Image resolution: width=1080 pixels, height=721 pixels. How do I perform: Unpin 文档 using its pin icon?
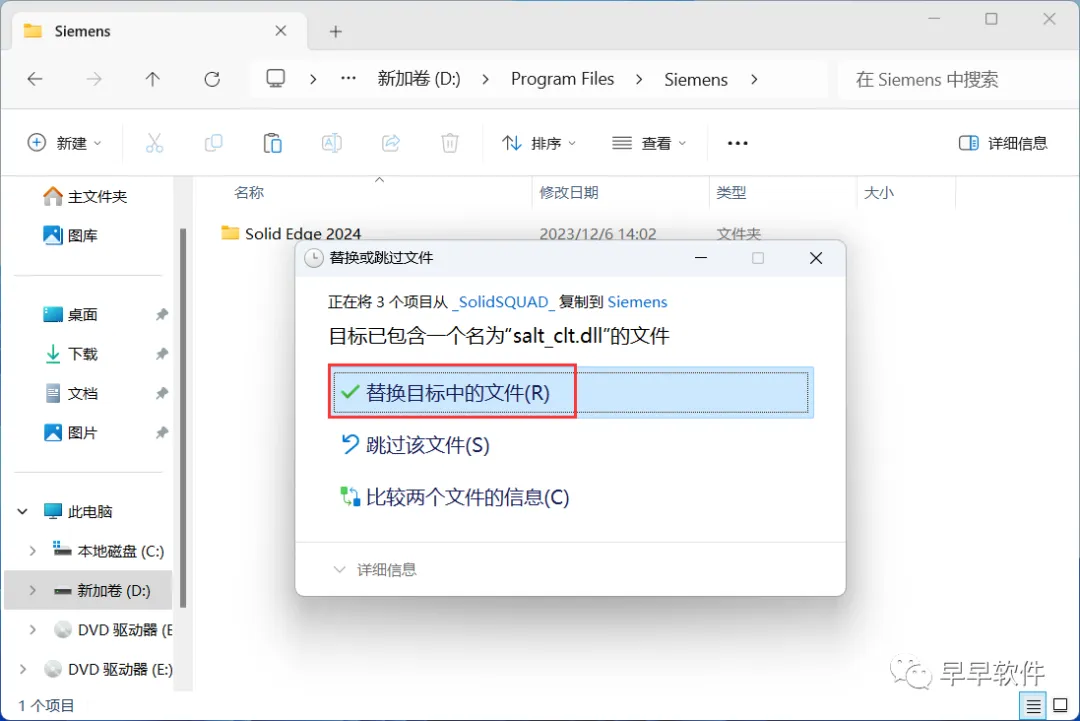tap(162, 393)
